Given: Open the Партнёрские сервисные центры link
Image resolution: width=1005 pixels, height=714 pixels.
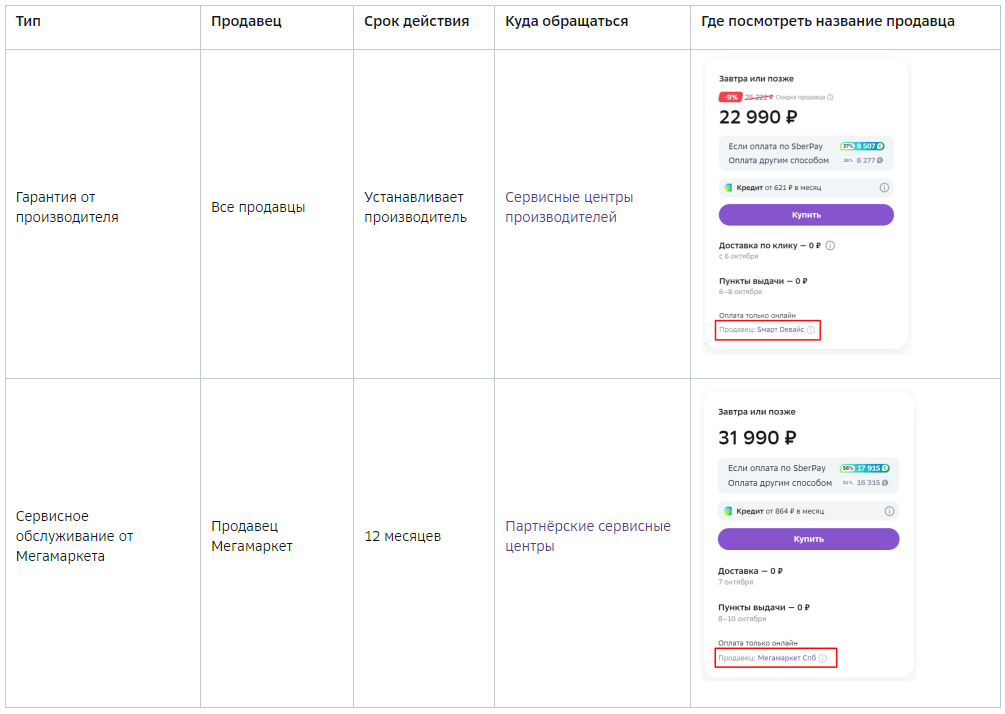Looking at the screenshot, I should (588, 536).
